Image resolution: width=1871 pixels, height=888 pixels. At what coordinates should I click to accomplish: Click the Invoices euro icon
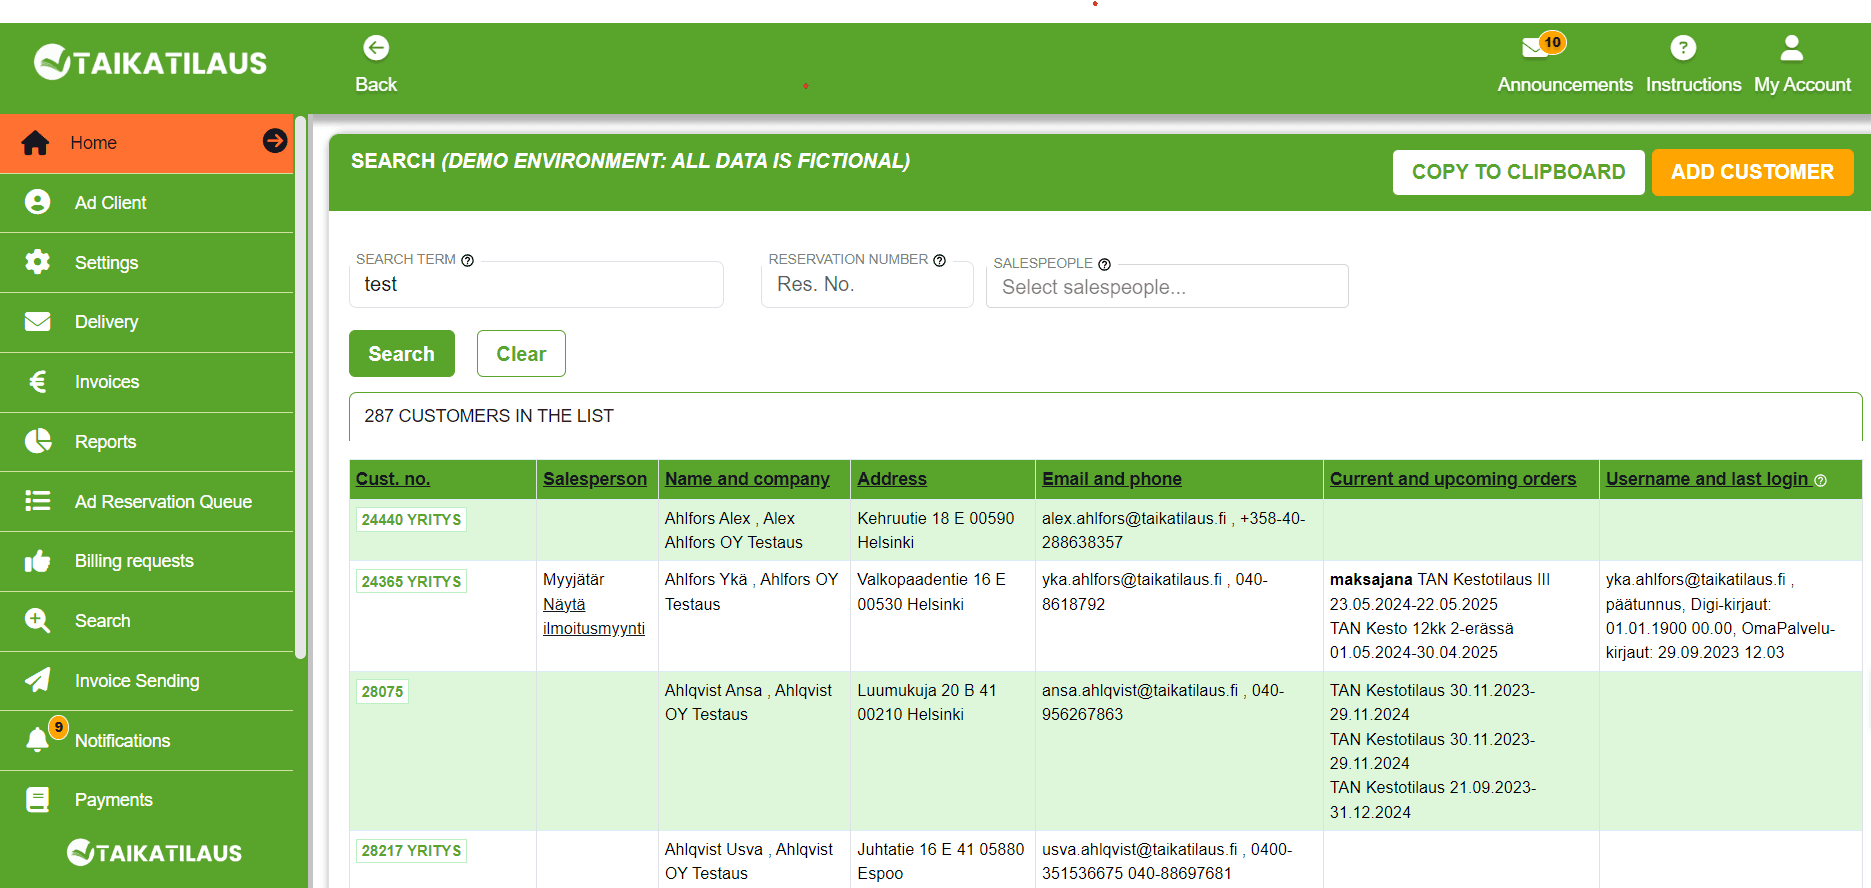pyautogui.click(x=38, y=382)
